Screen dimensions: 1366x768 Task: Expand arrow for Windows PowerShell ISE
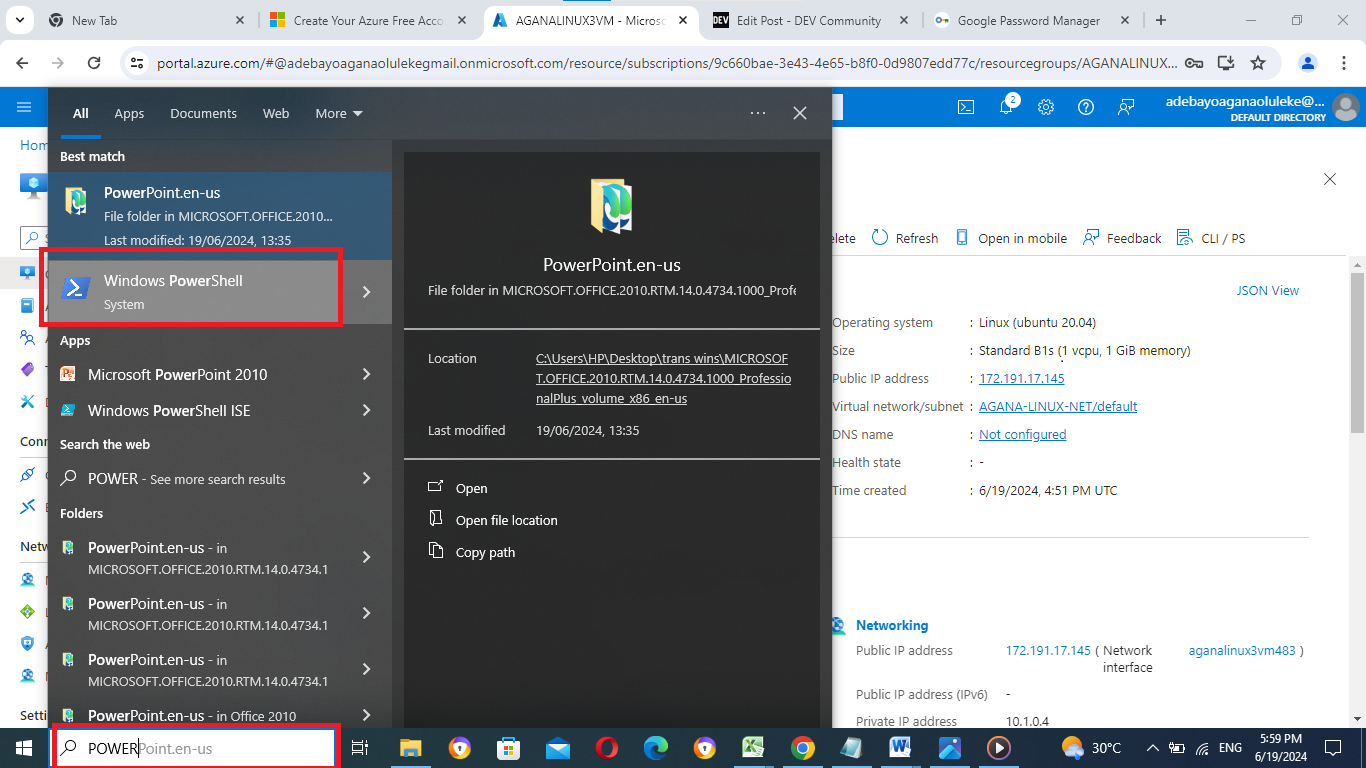[x=366, y=410]
